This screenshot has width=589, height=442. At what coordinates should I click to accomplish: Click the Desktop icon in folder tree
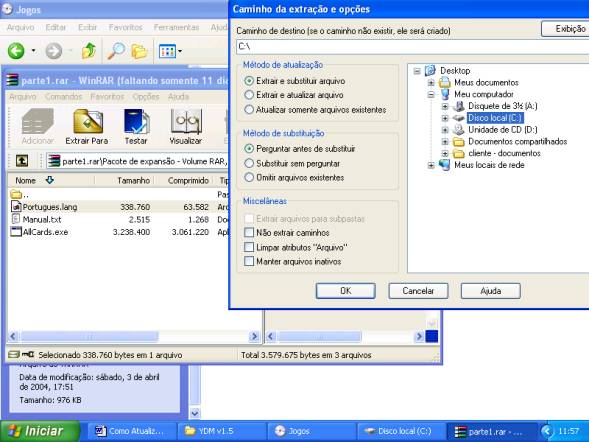point(430,70)
